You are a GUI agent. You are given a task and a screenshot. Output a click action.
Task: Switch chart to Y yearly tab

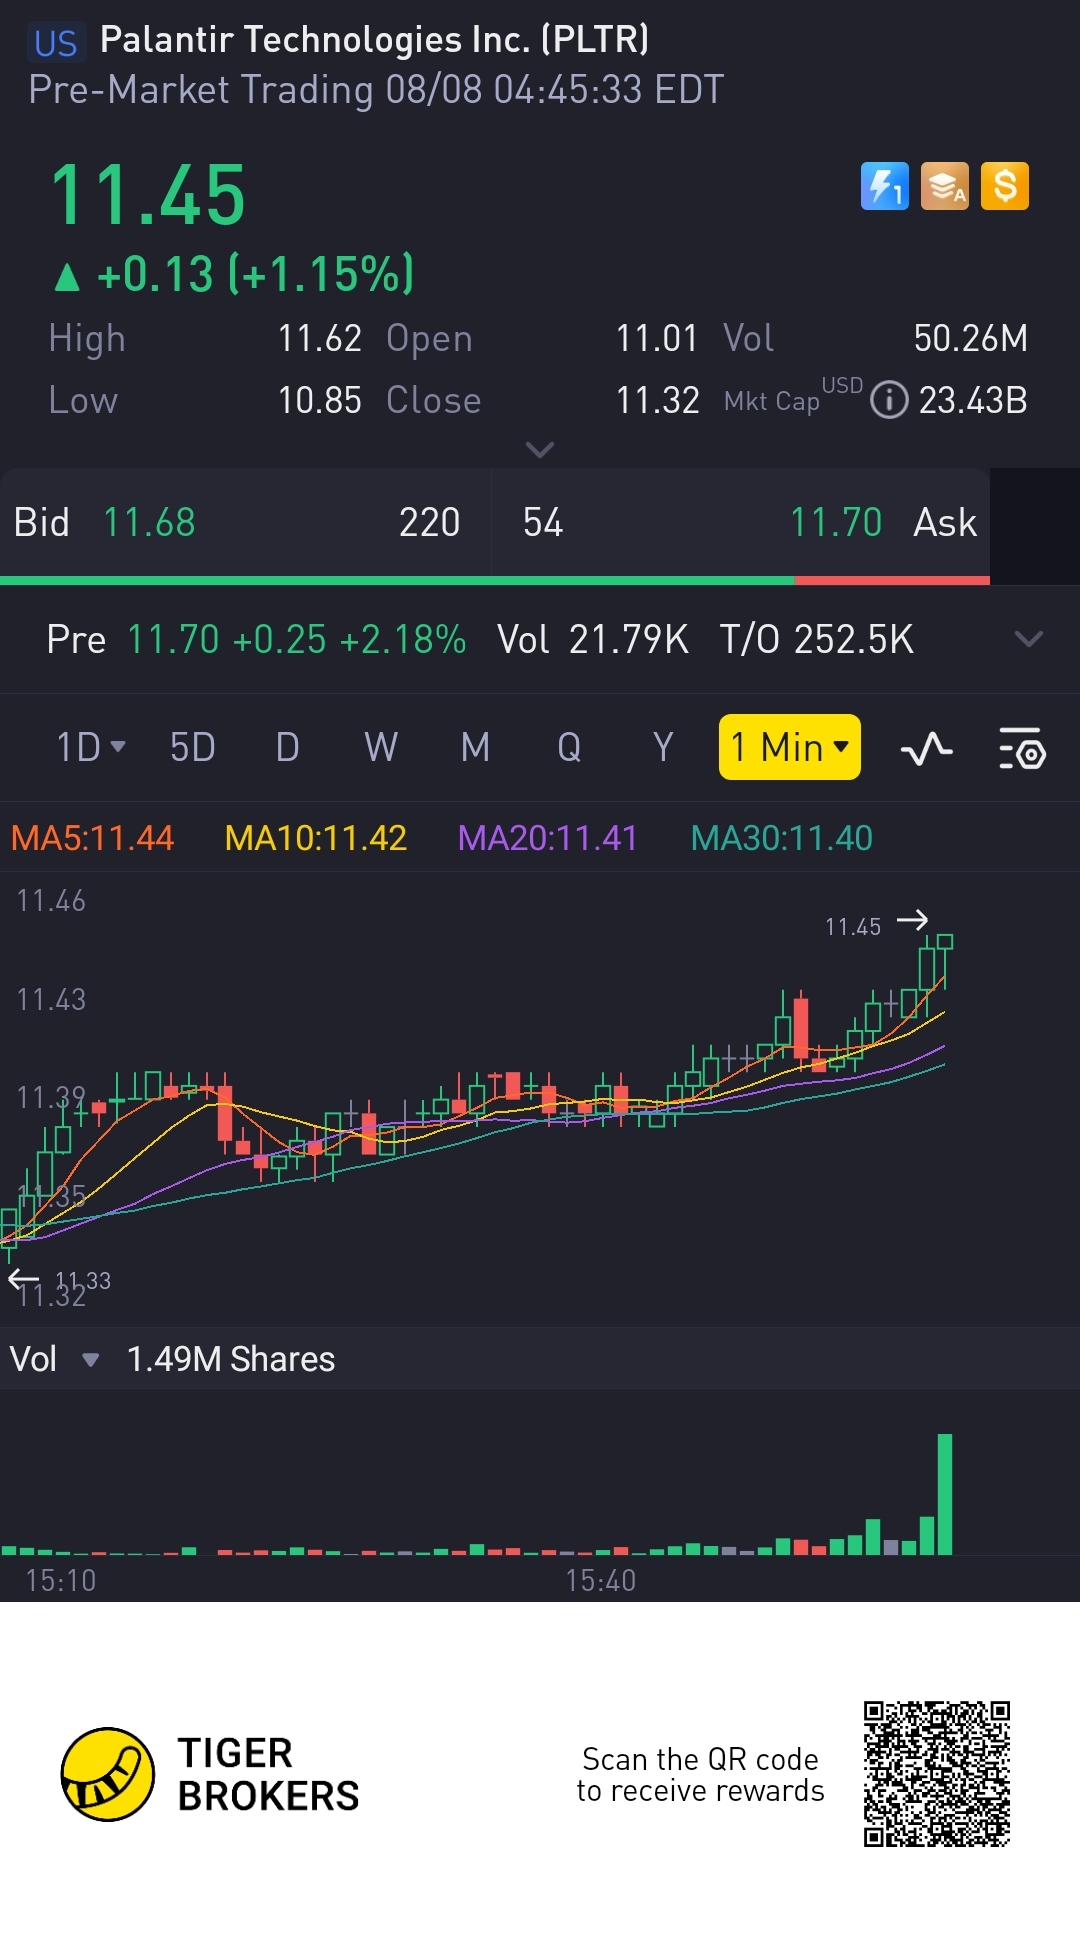[x=663, y=747]
